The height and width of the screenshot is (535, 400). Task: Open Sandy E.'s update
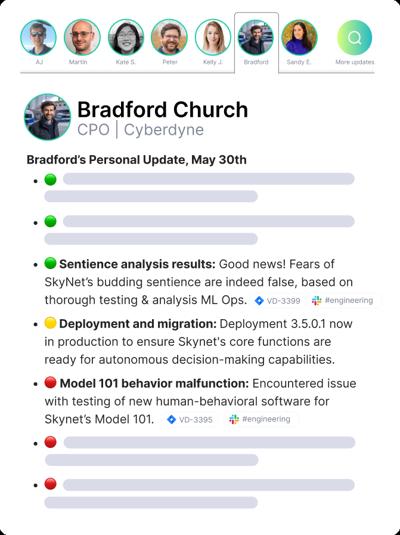pyautogui.click(x=299, y=38)
